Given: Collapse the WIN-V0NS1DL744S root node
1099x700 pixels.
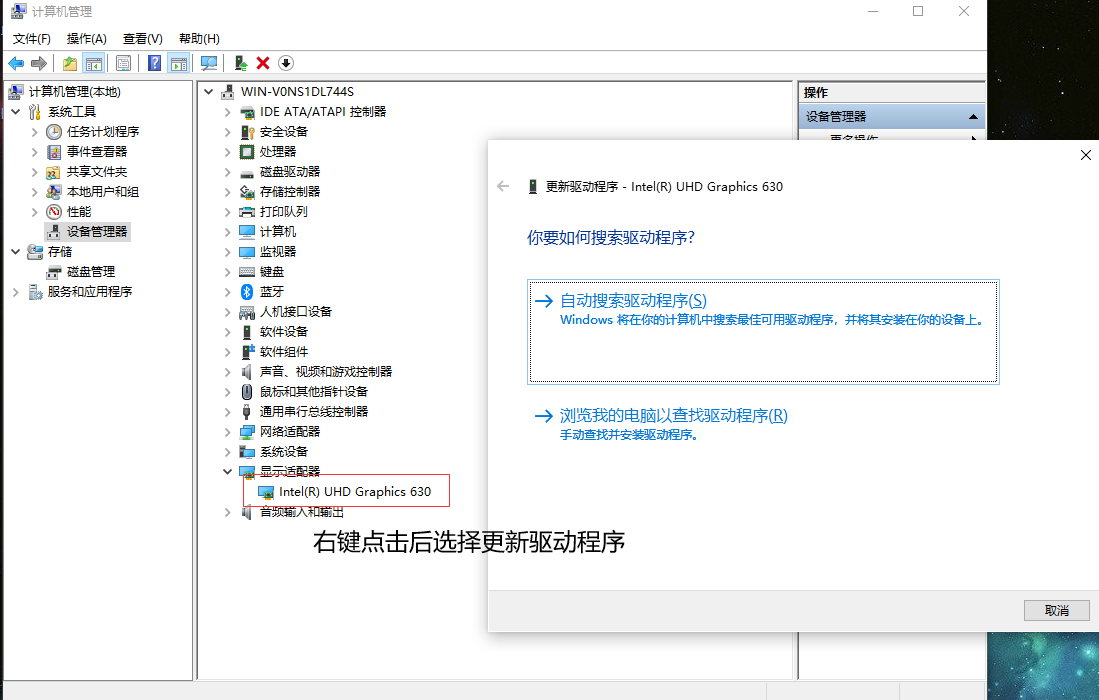Looking at the screenshot, I should click(209, 92).
